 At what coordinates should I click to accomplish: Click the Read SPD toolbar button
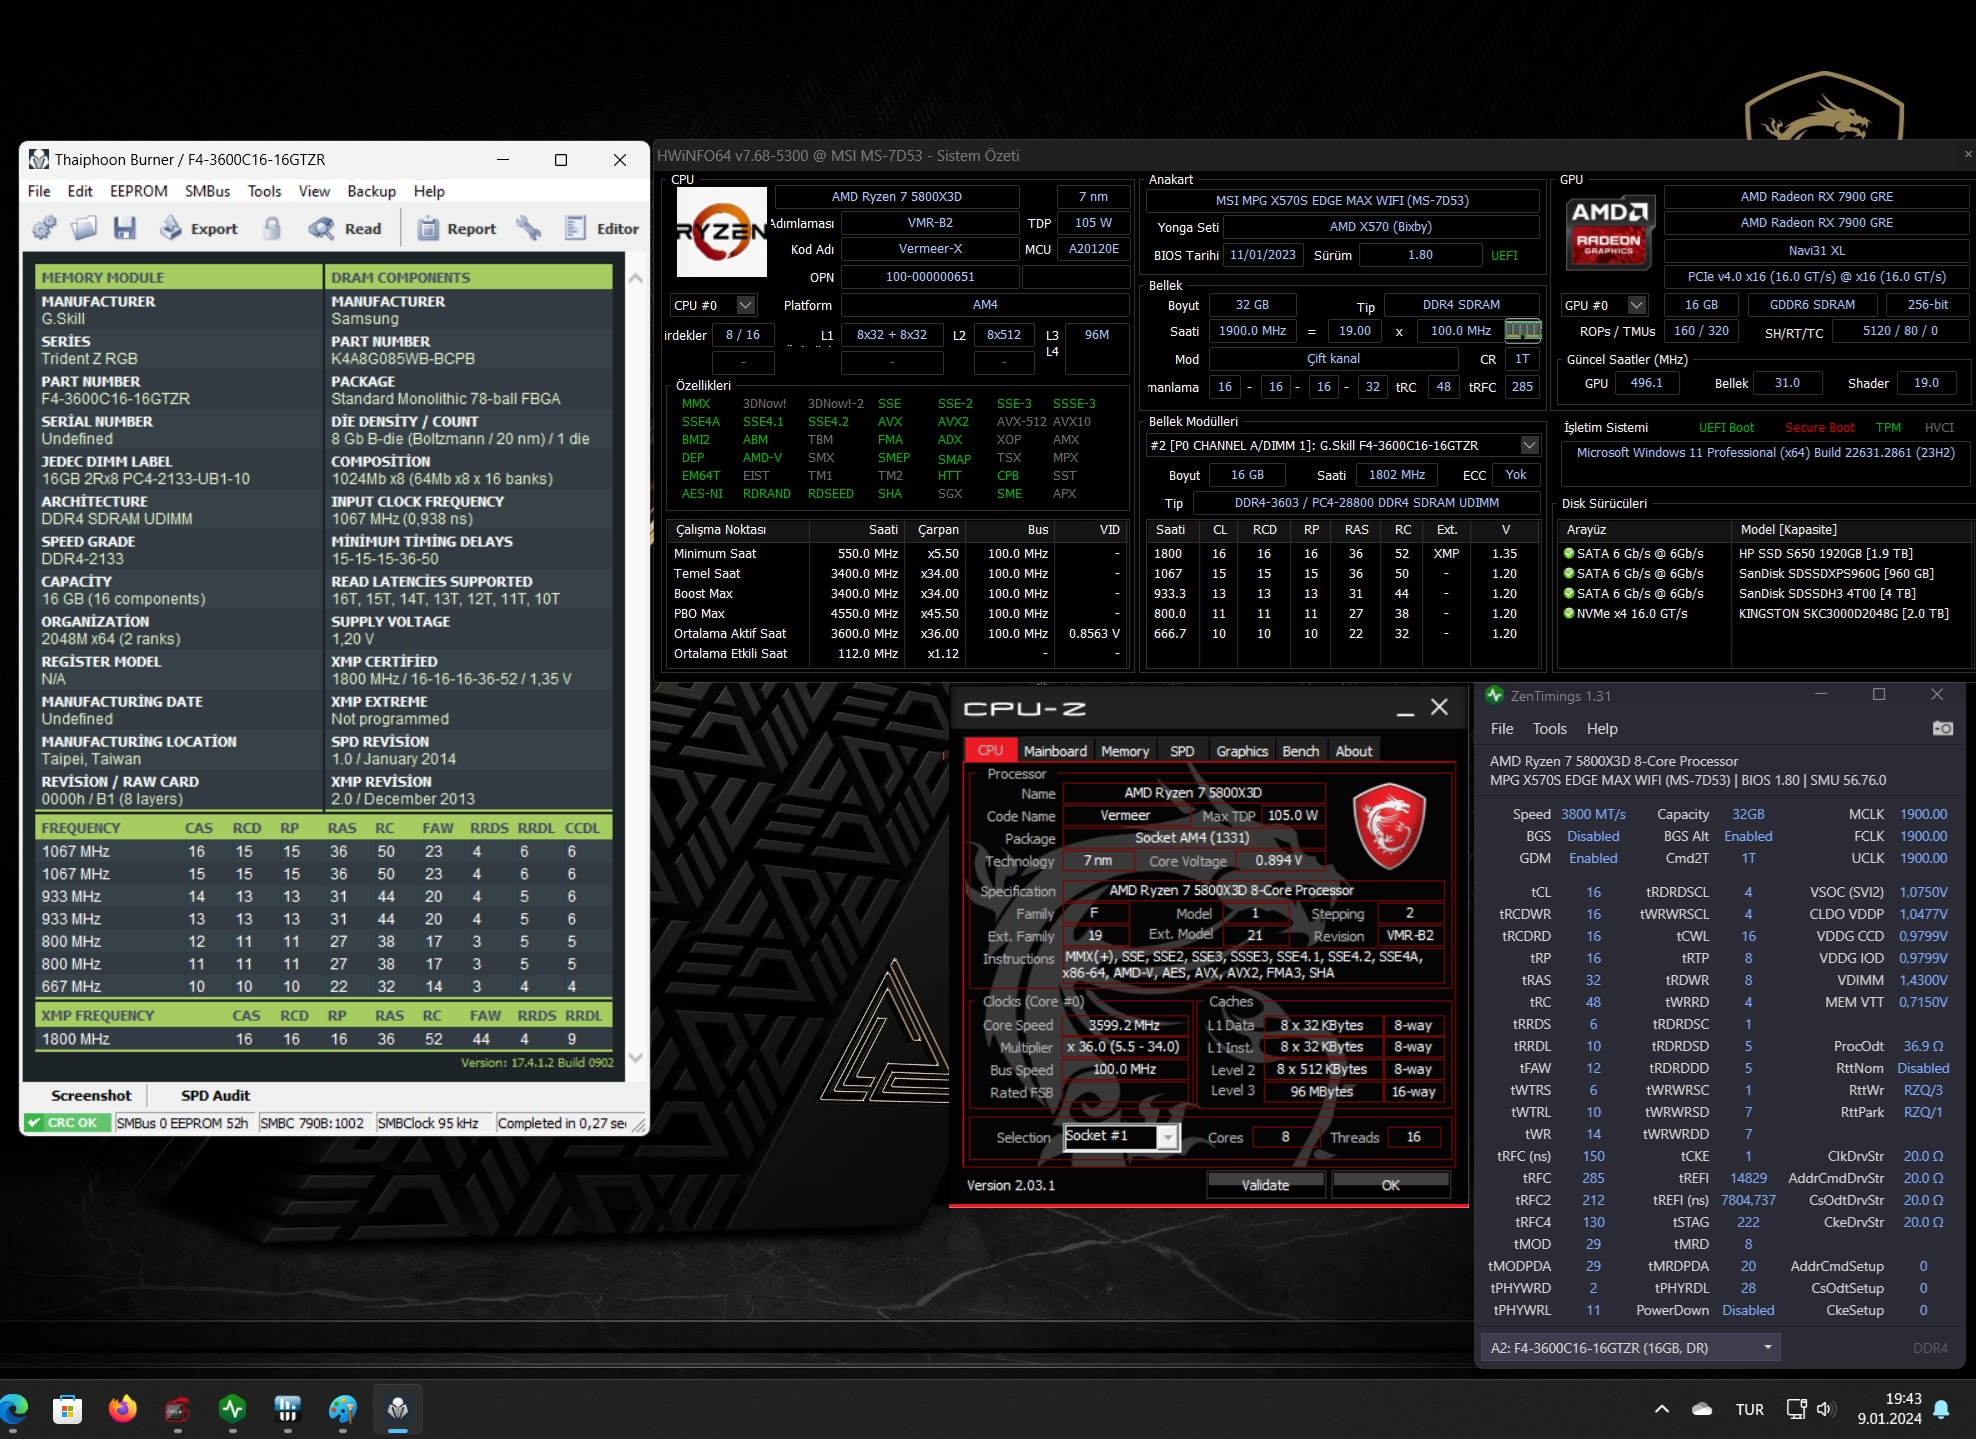[345, 229]
